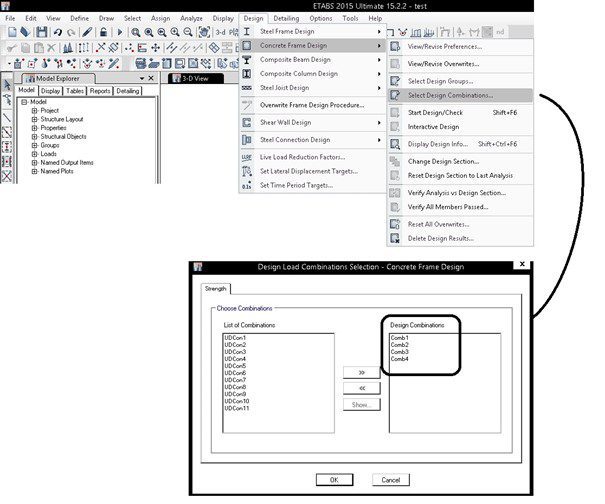Viewport: 605px width, 504px height.
Task: Choose Overwrite Frame Design Procedure entry
Action: (312, 105)
